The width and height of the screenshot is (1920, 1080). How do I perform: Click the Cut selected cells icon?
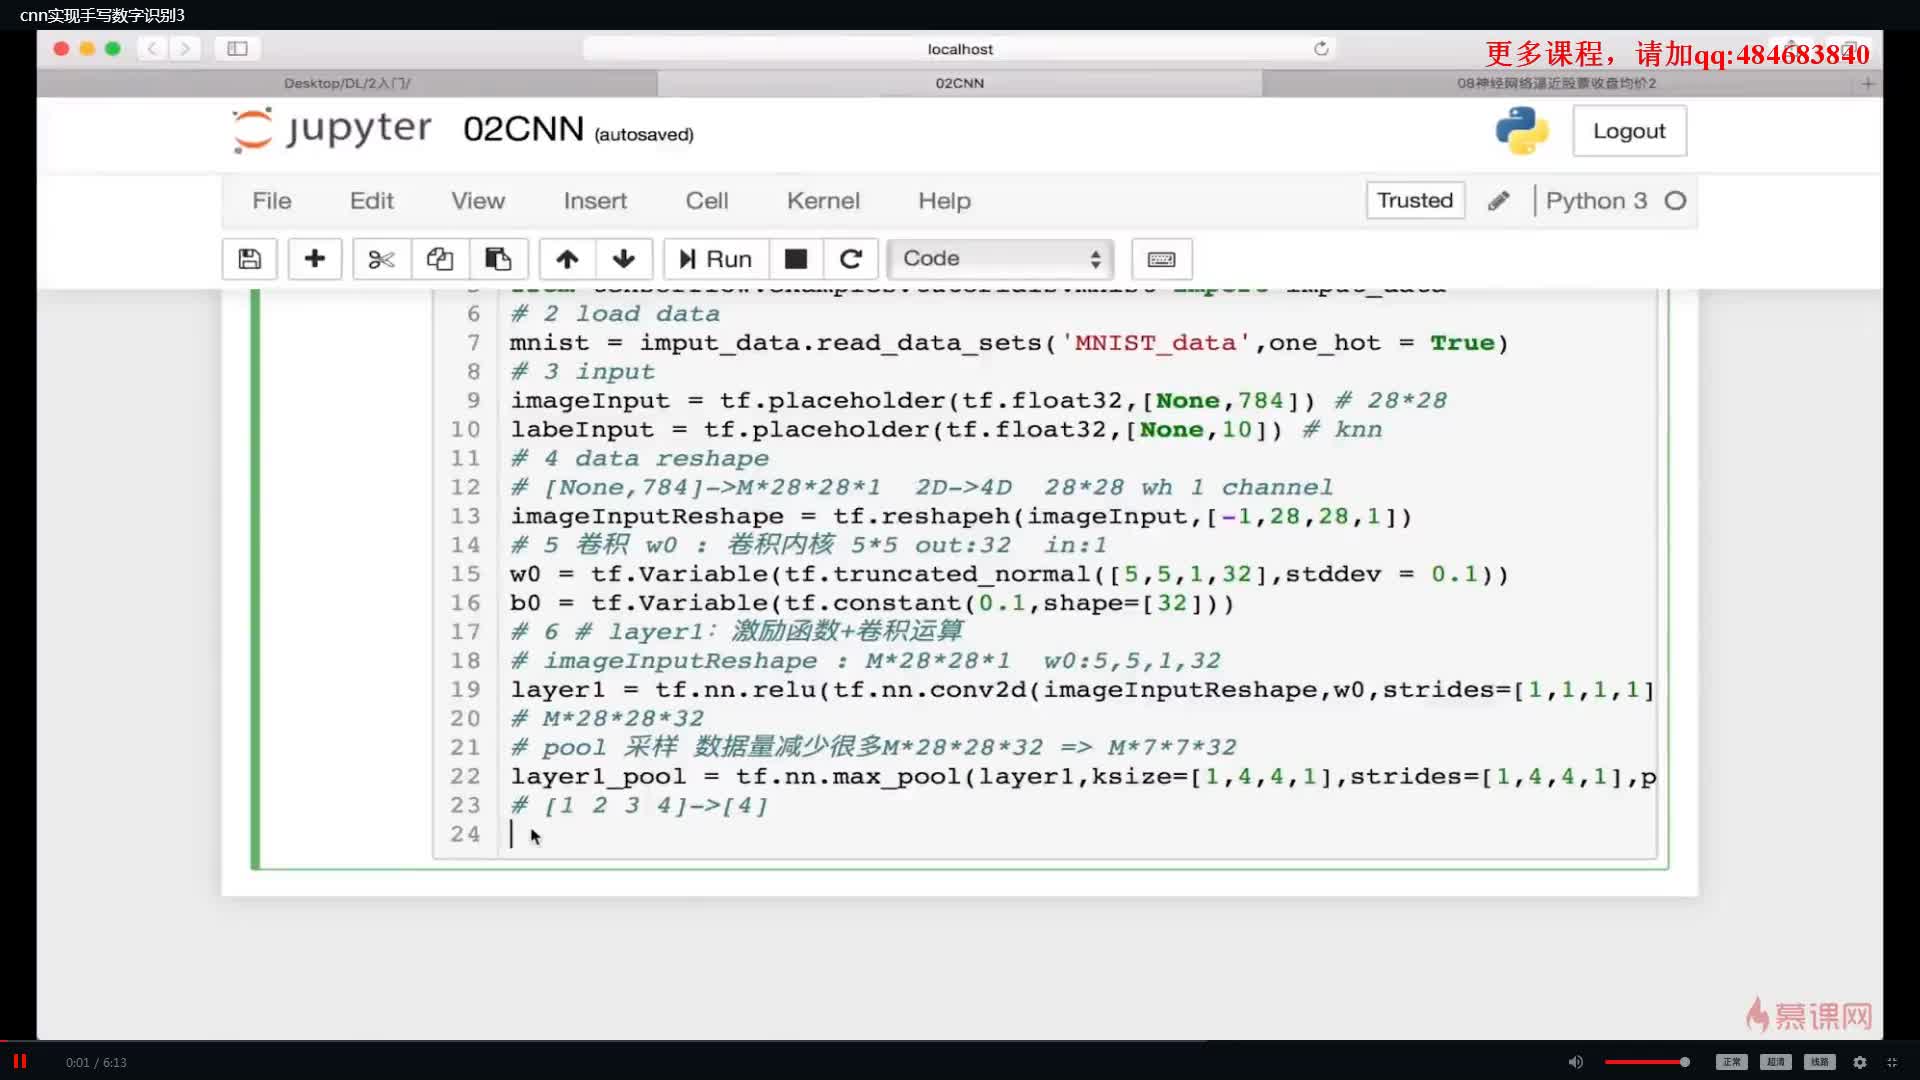coord(380,258)
